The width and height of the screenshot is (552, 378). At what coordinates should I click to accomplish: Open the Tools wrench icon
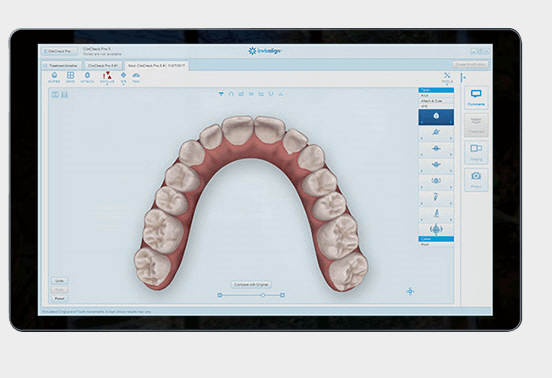tap(447, 78)
